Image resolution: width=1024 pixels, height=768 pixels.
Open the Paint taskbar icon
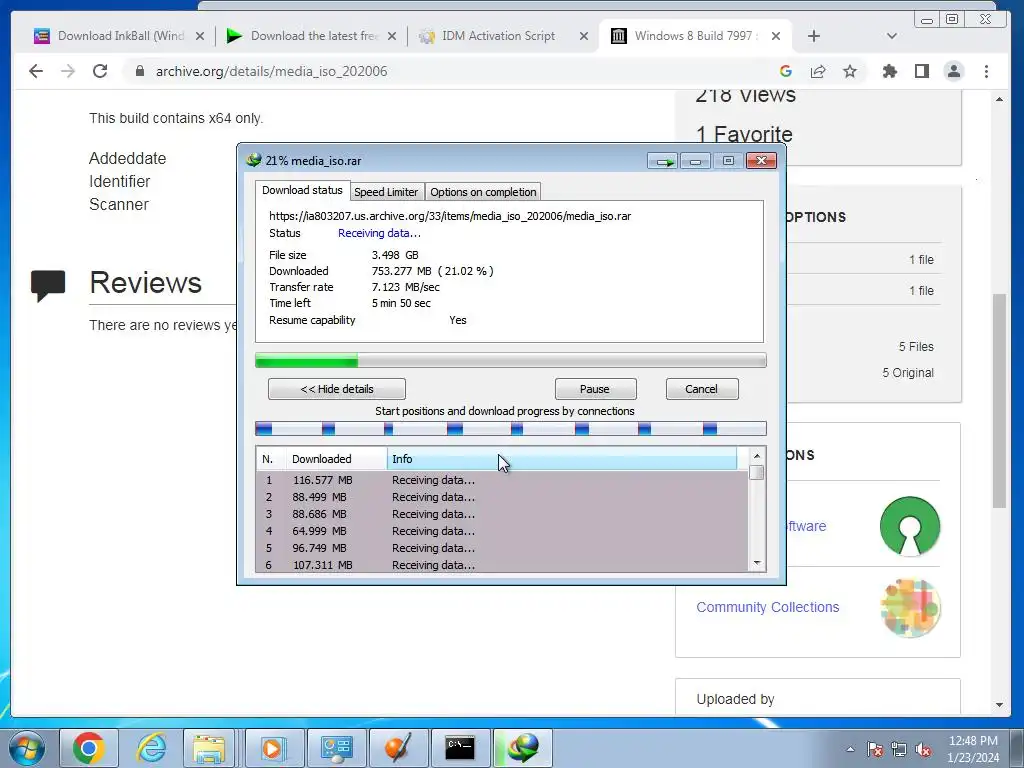click(x=398, y=748)
